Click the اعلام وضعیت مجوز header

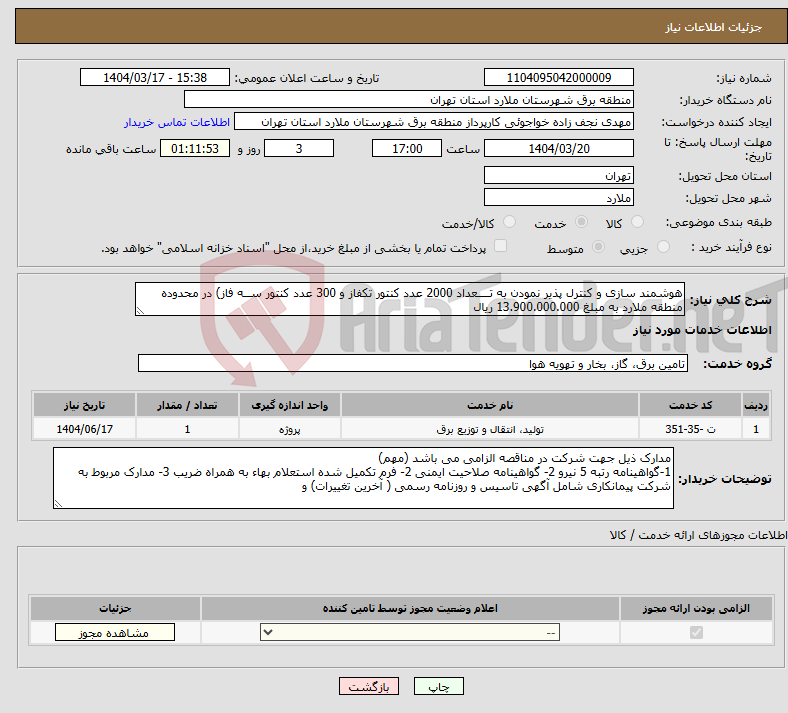point(410,608)
